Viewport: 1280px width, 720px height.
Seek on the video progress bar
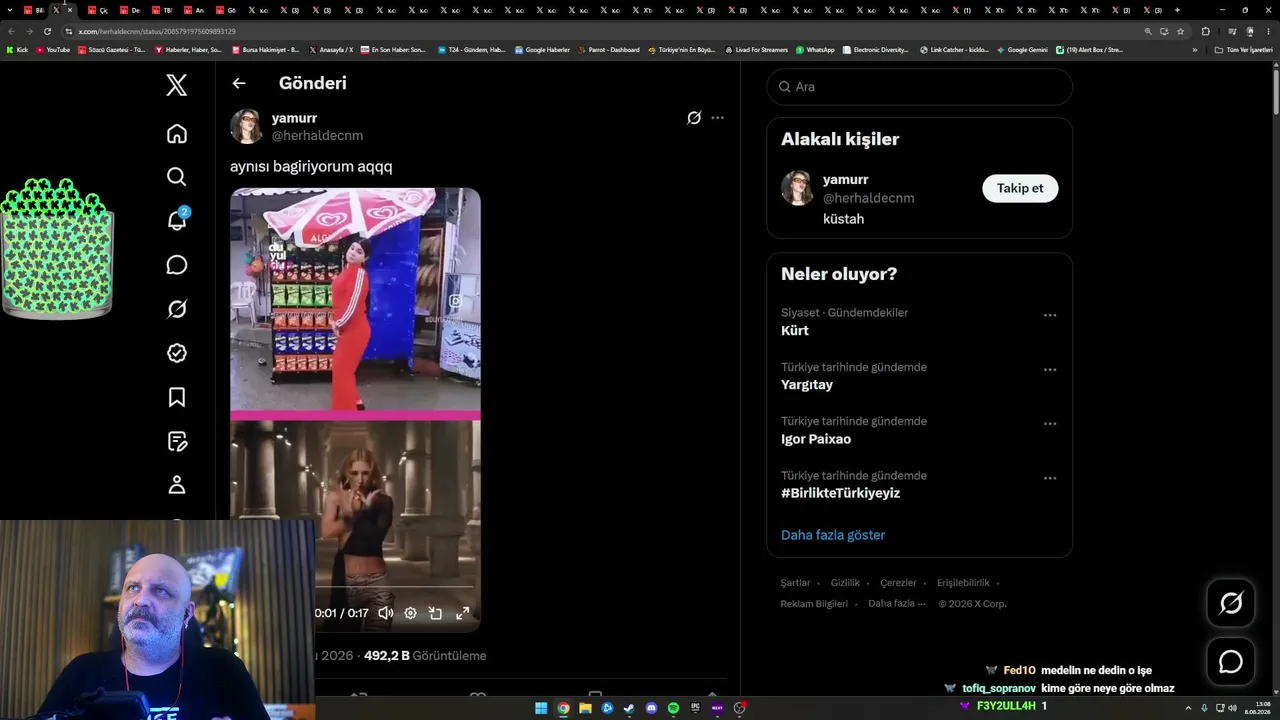tap(394, 587)
